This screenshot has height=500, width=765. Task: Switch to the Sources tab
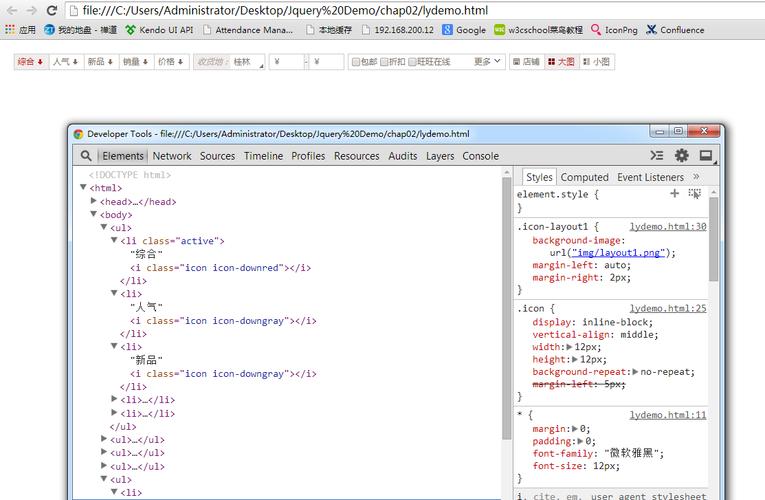click(217, 156)
